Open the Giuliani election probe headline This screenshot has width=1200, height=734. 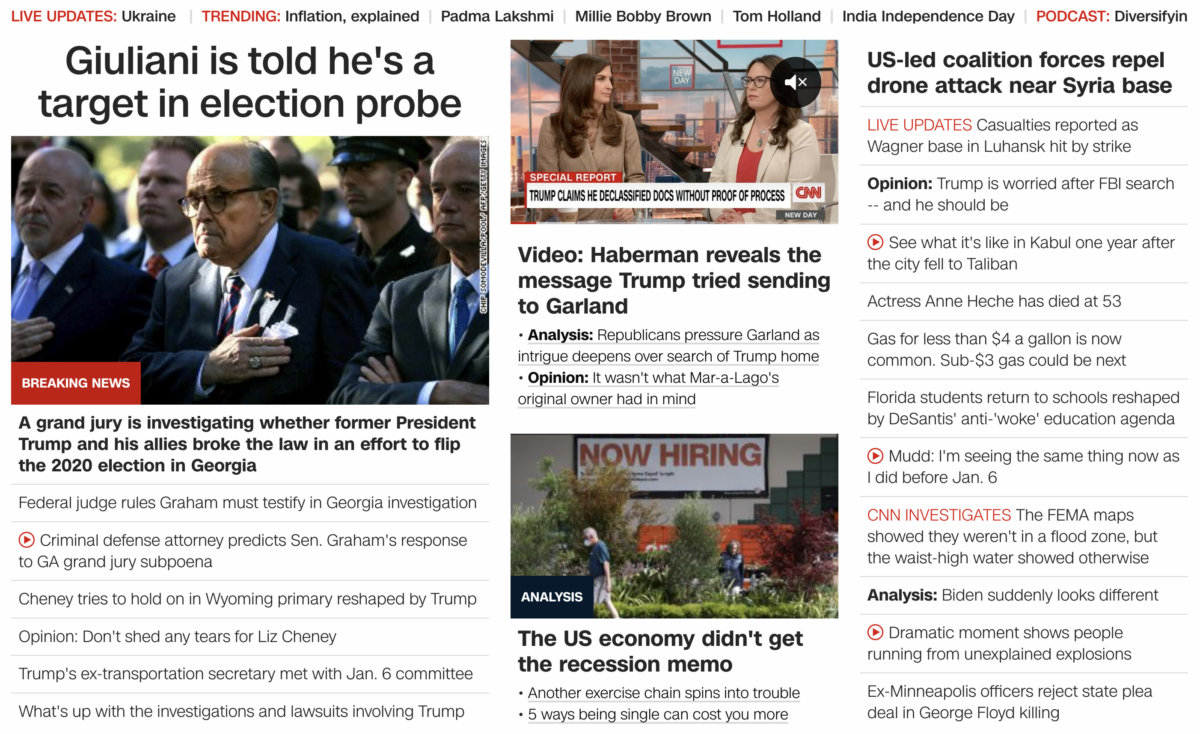[250, 82]
